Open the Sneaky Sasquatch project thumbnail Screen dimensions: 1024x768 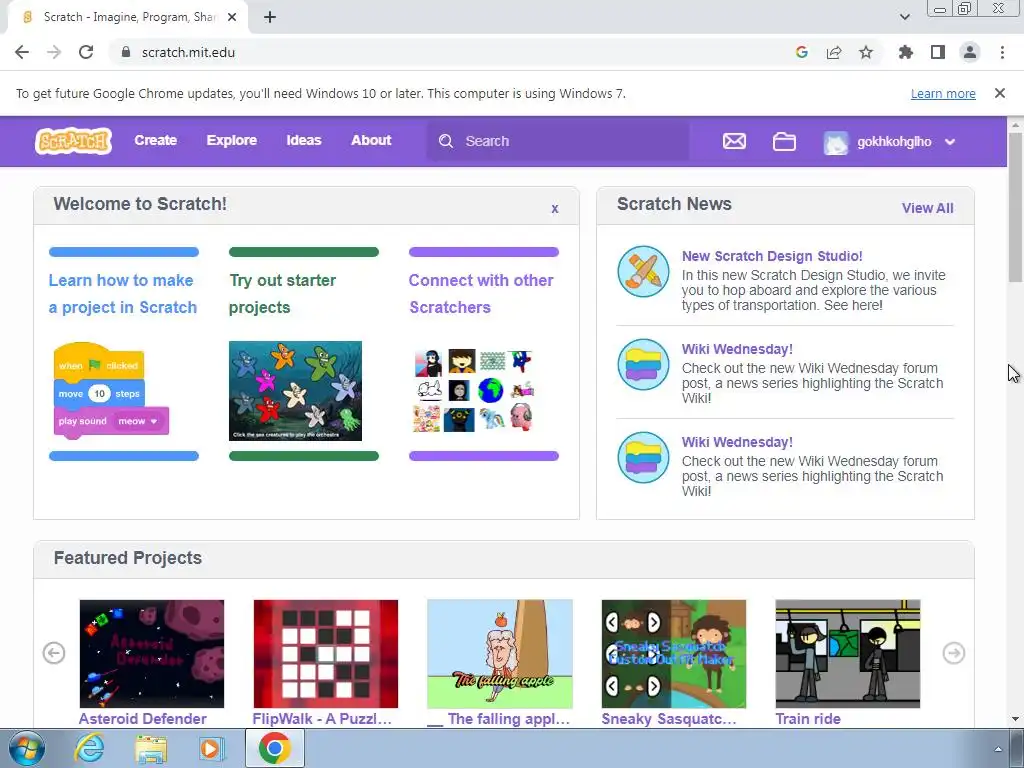673,654
